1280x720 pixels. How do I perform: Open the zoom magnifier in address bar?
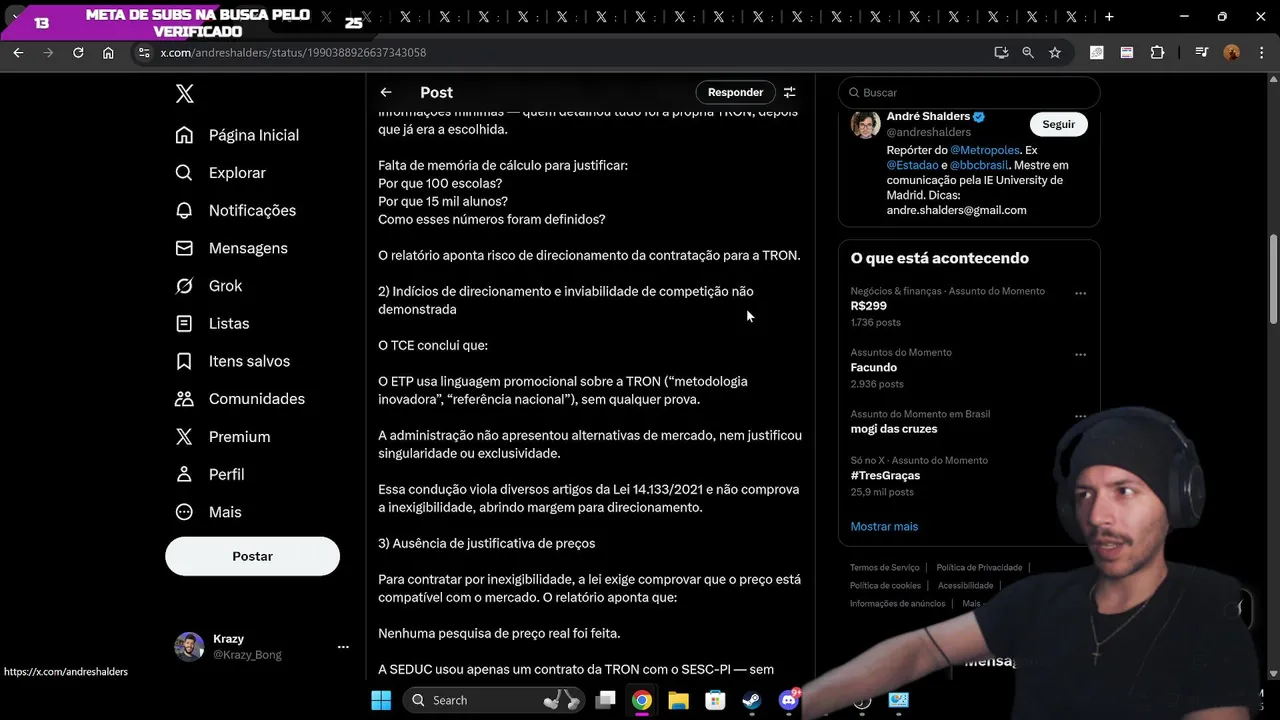1028,53
